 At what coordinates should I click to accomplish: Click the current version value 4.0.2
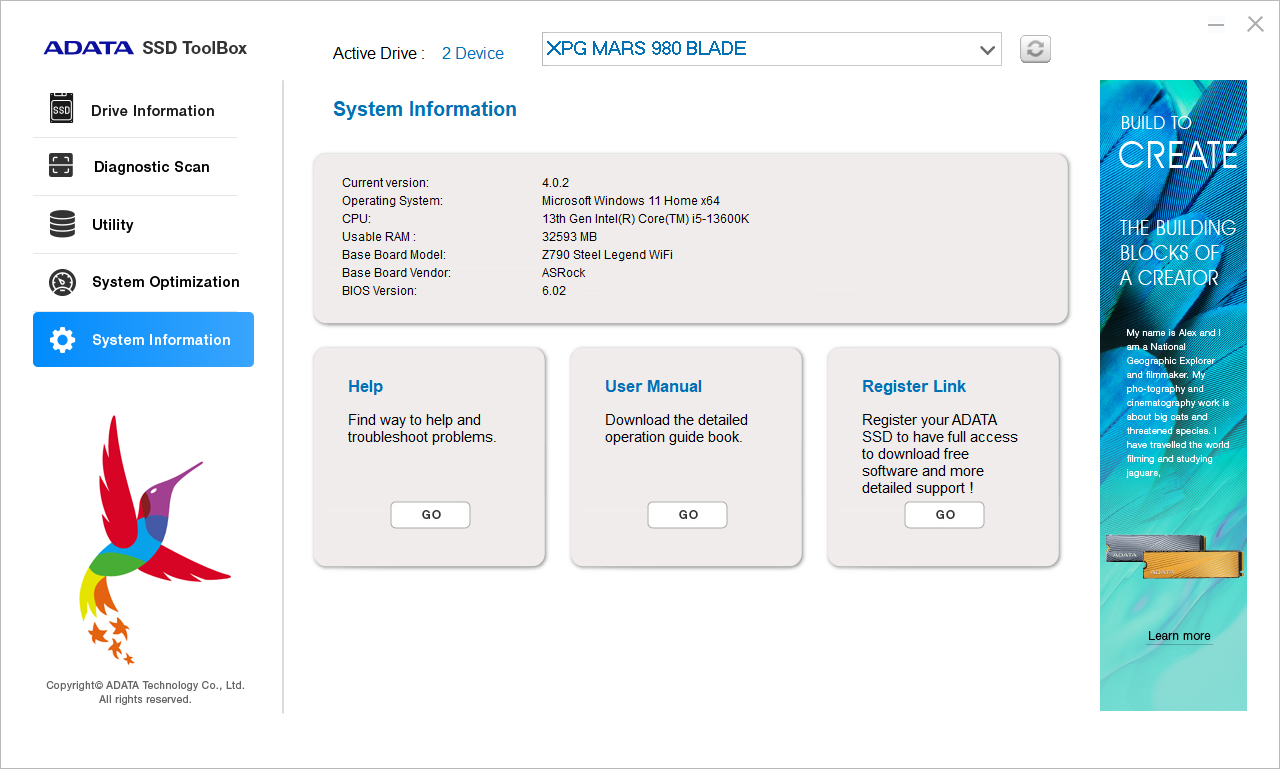coord(555,183)
